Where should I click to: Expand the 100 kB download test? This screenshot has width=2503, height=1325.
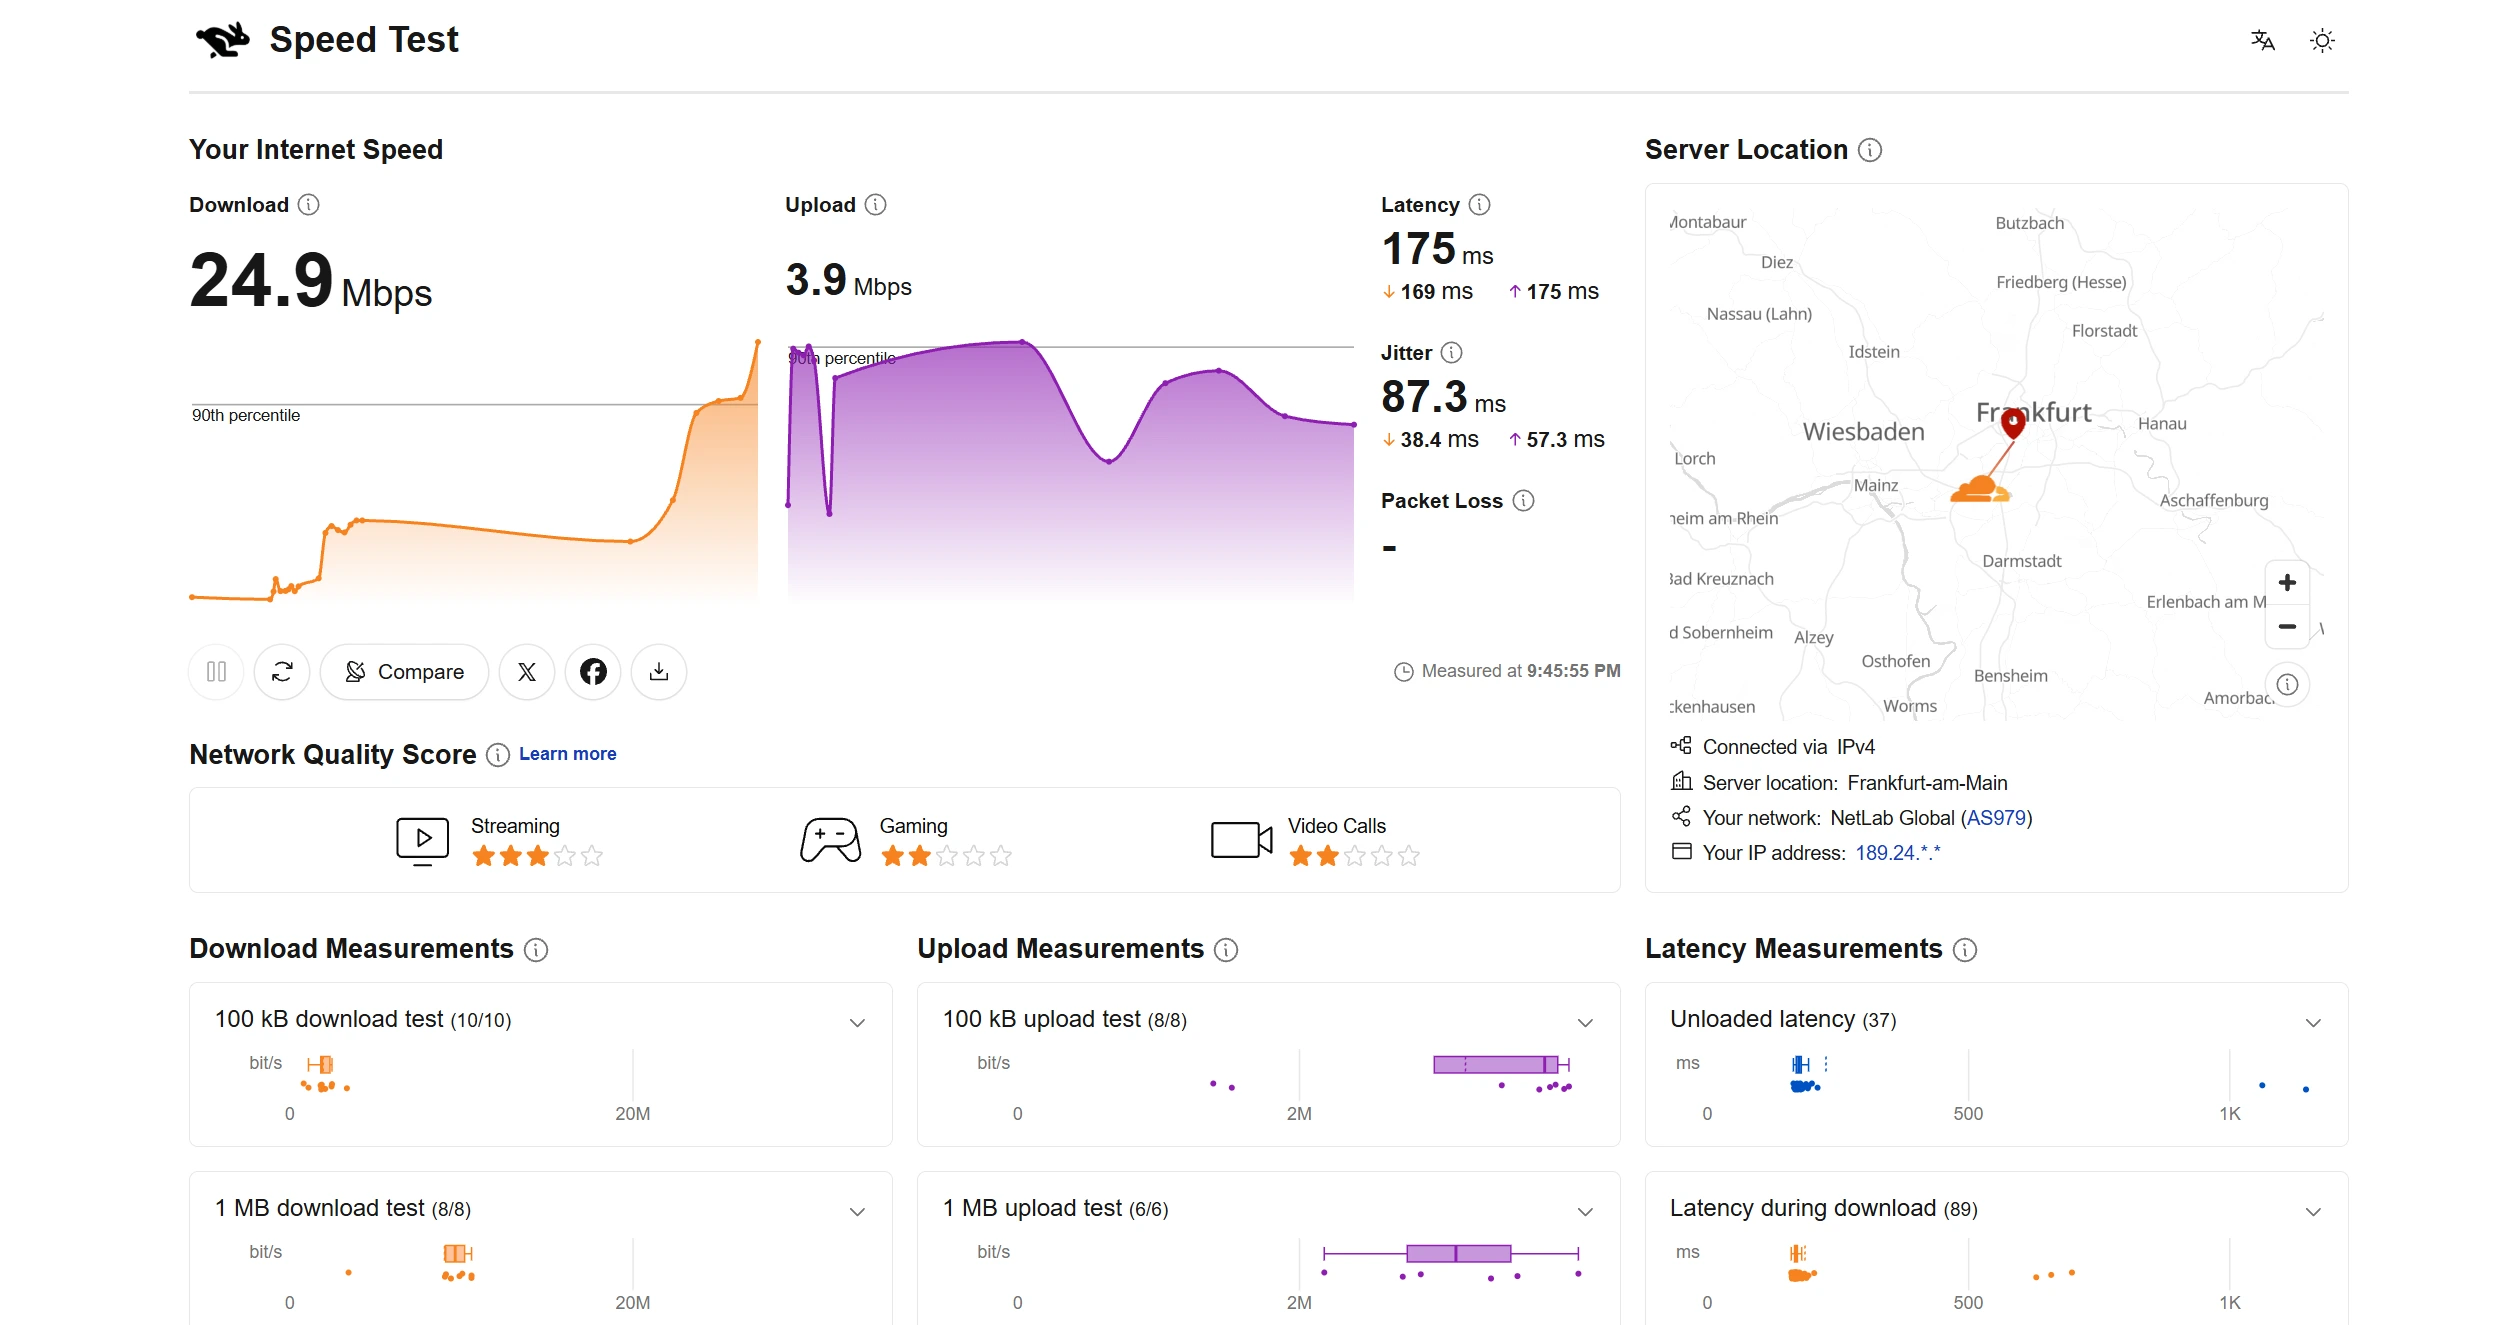[x=857, y=1022]
